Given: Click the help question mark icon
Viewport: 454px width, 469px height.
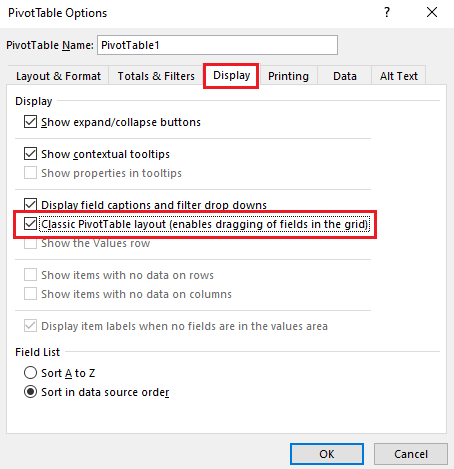Looking at the screenshot, I should click(387, 13).
